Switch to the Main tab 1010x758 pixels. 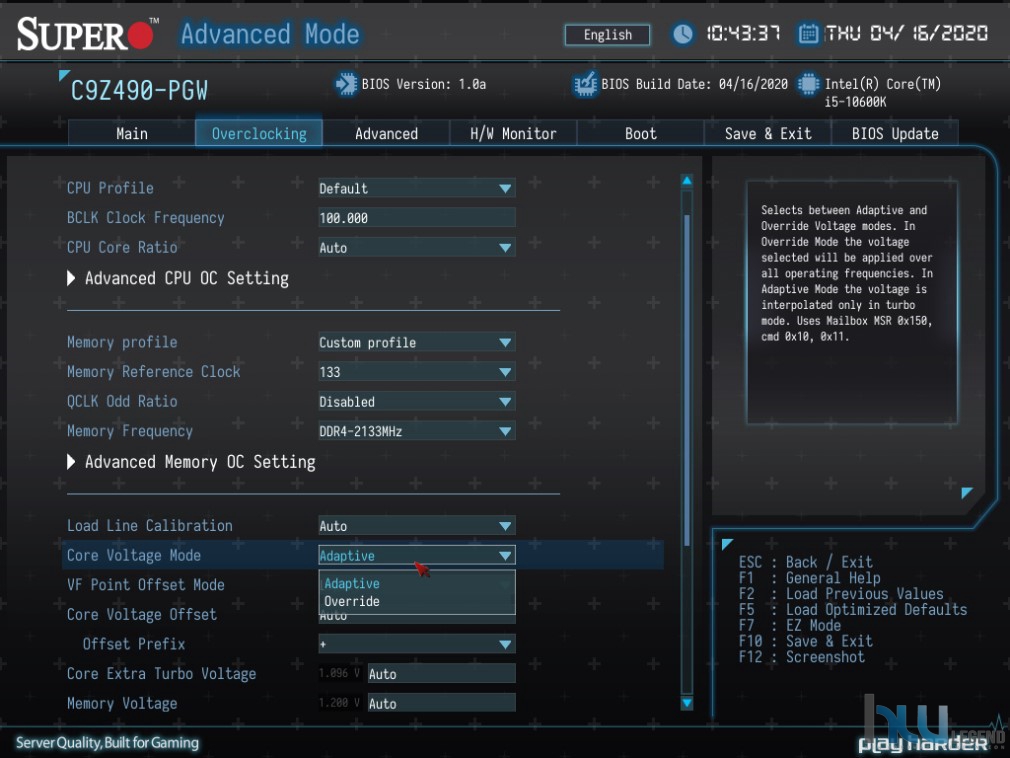point(131,133)
